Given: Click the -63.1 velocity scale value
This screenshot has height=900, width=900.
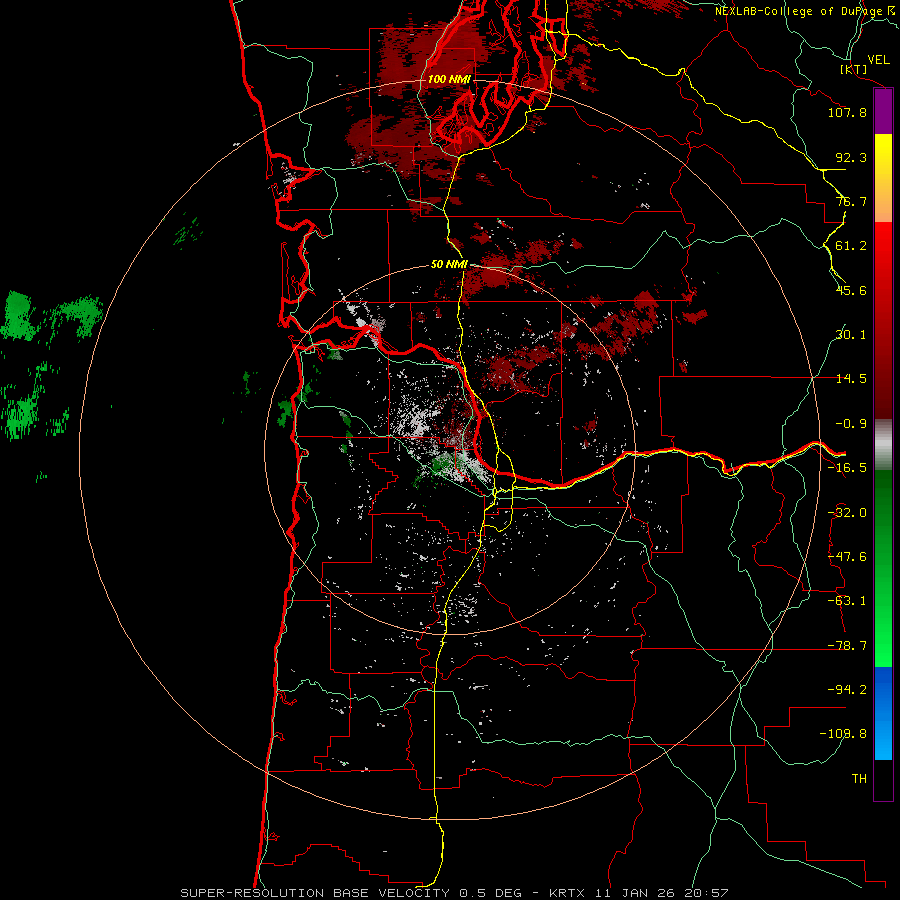Looking at the screenshot, I should (847, 601).
